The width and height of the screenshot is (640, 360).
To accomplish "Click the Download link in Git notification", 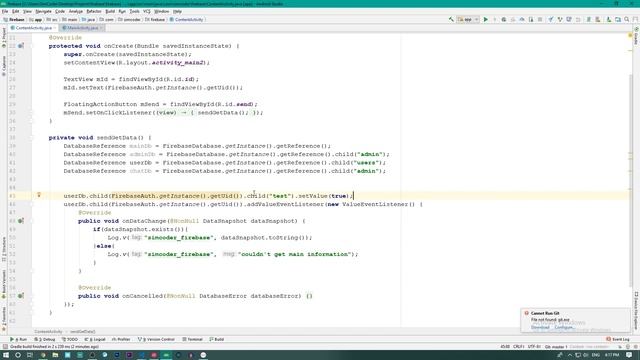I will tap(540, 327).
